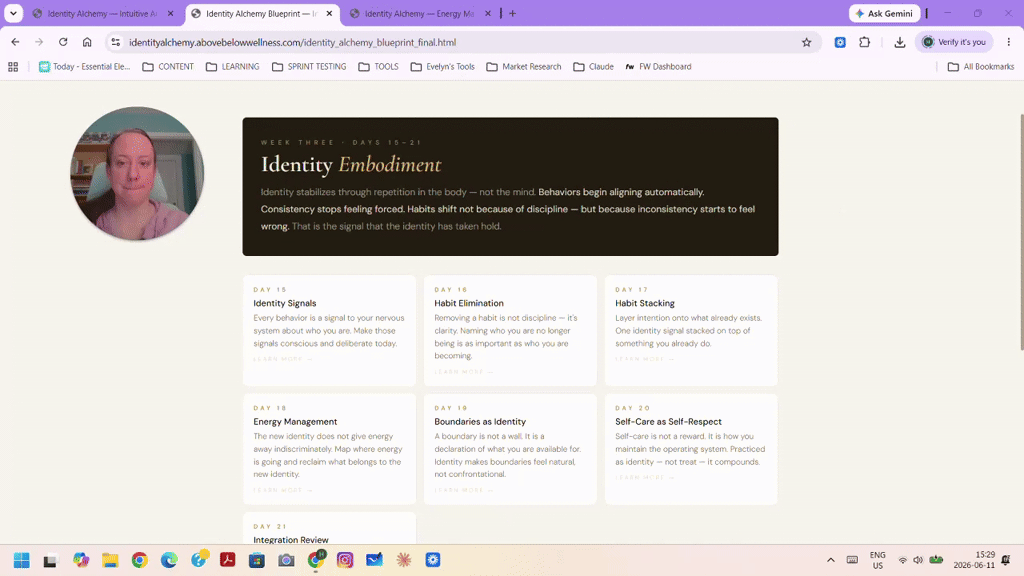This screenshot has width=1024, height=576.
Task: Open the SPRINT TESTING bookmarks folder
Action: pyautogui.click(x=309, y=67)
